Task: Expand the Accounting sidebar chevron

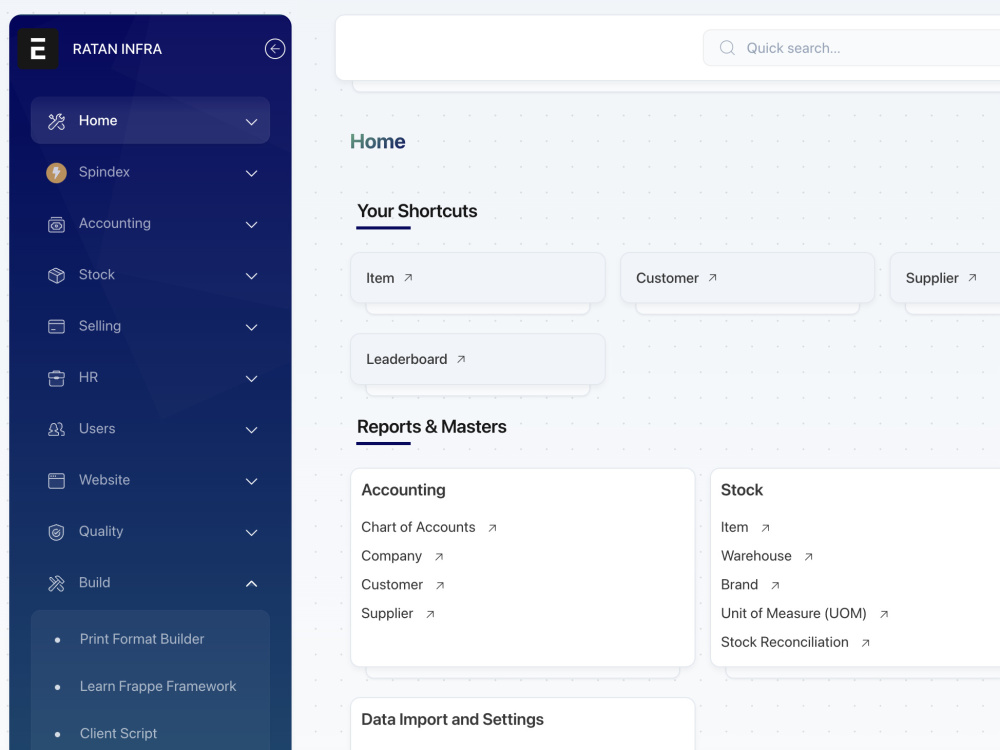Action: (x=252, y=224)
